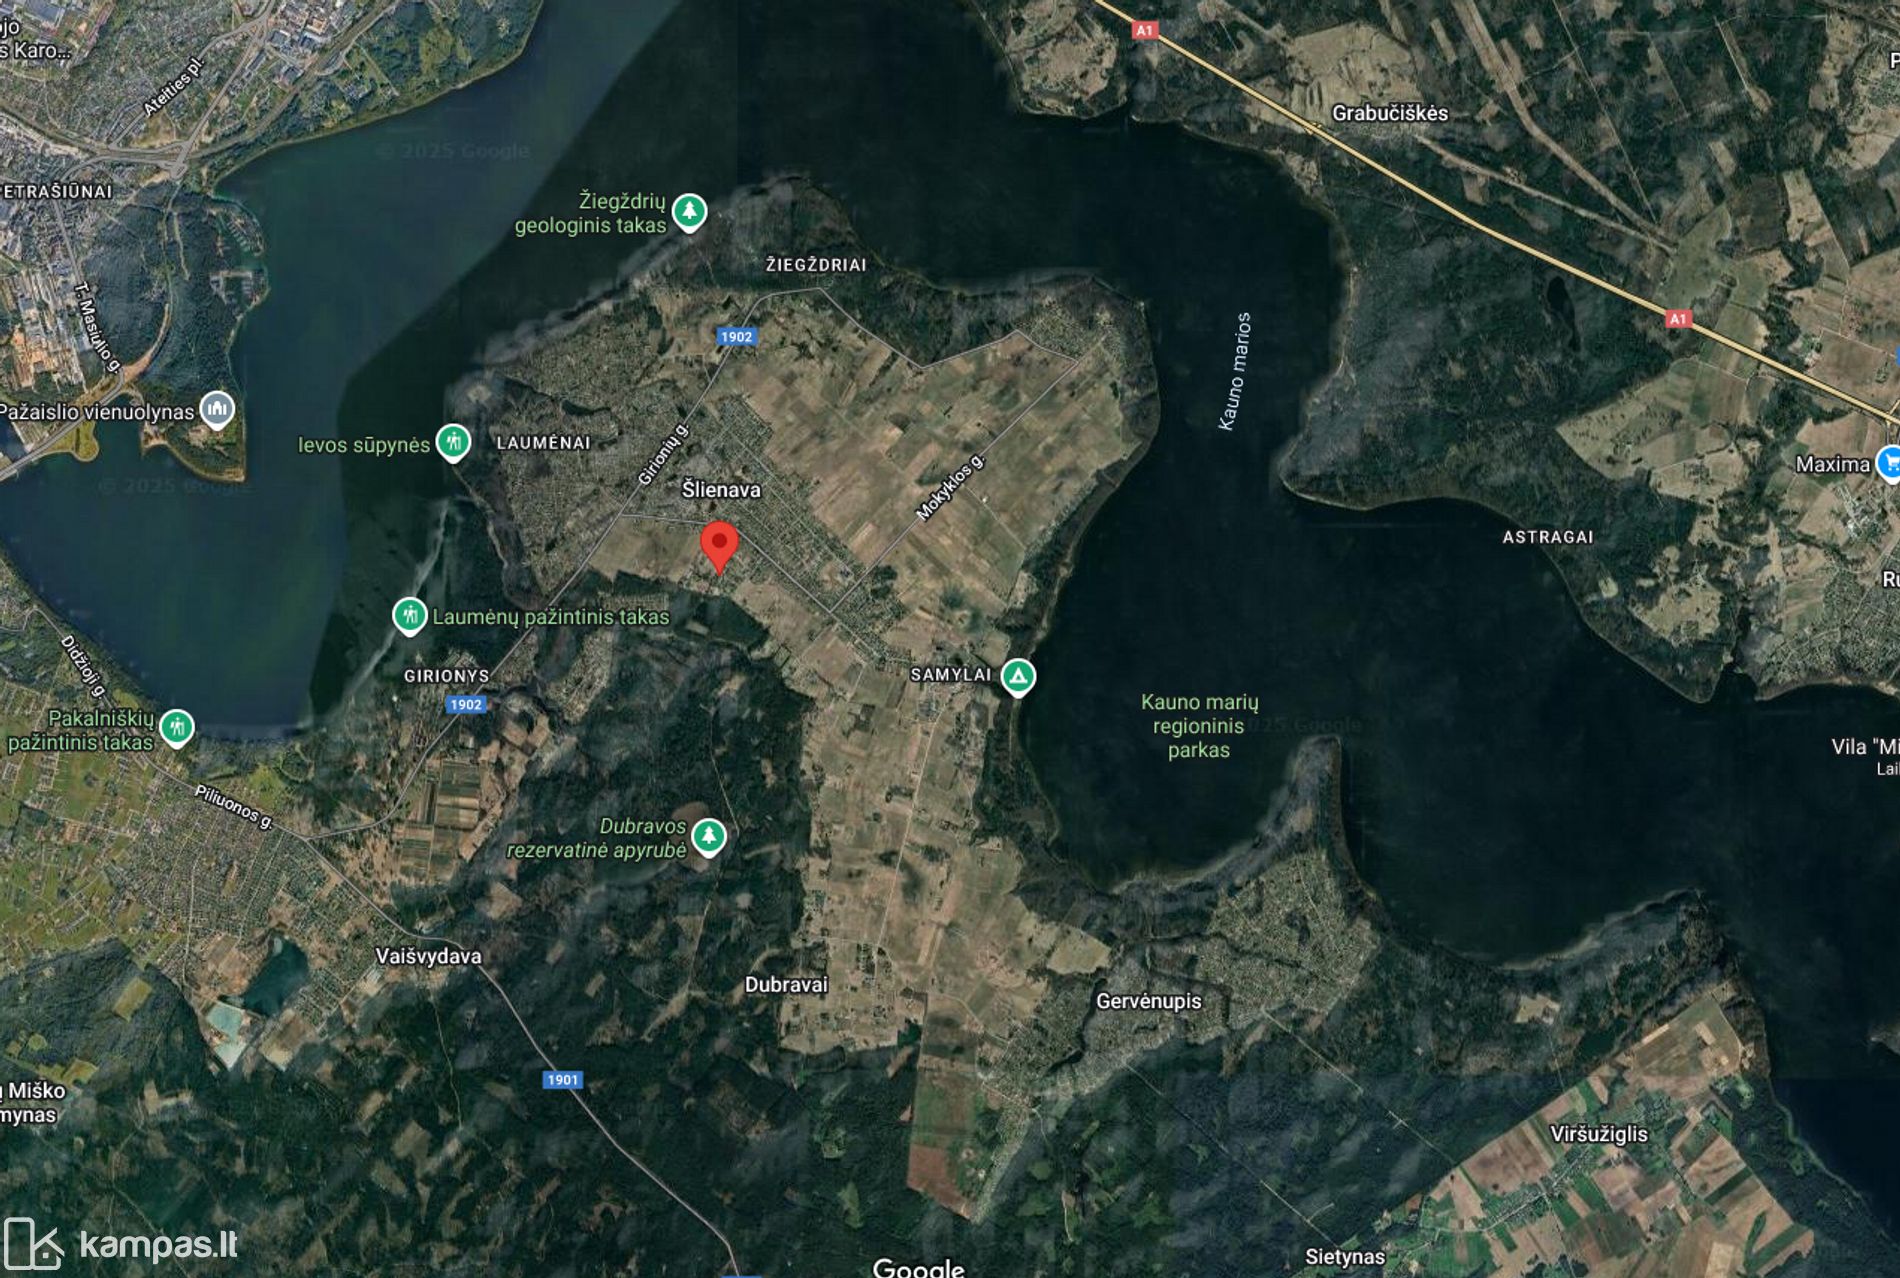
Task: Click the 1902 road shield near Girionys
Action: [x=466, y=704]
